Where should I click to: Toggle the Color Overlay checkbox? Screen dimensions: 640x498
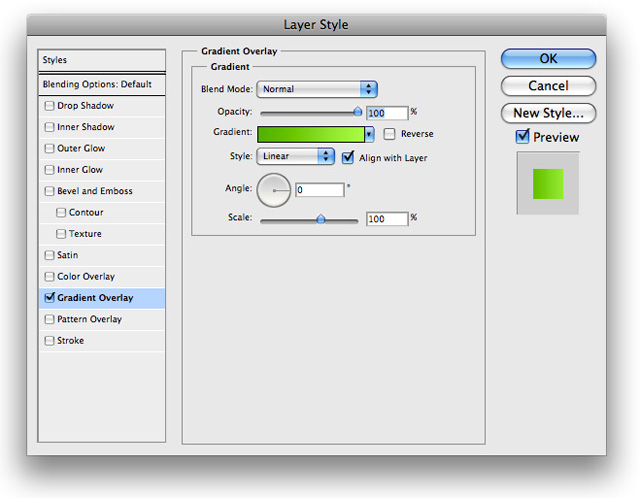pyautogui.click(x=49, y=276)
